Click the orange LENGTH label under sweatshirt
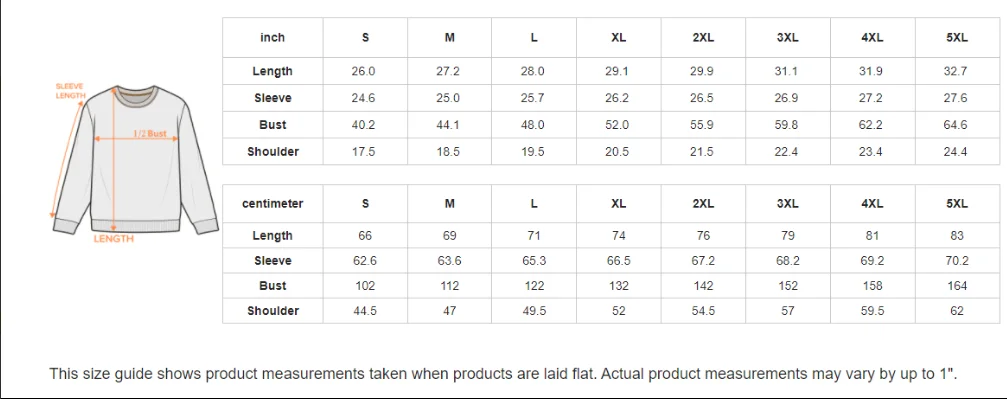1007x399 pixels. [114, 239]
